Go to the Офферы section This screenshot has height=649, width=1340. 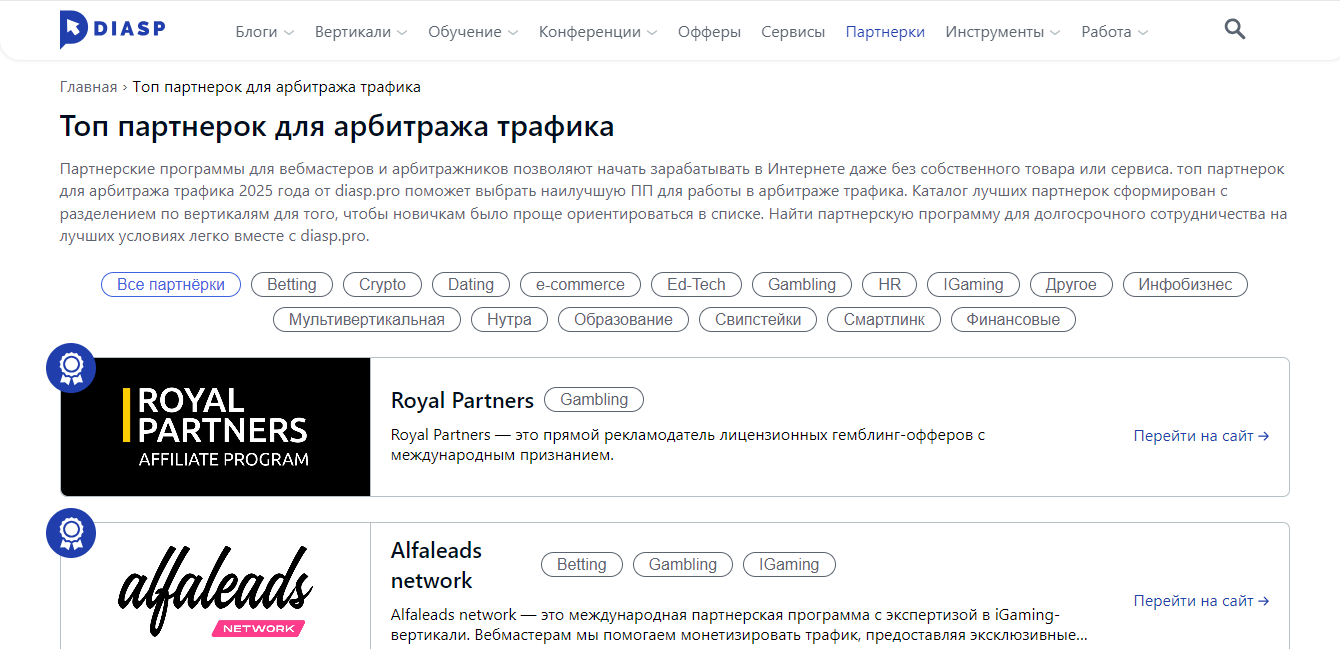pos(709,32)
